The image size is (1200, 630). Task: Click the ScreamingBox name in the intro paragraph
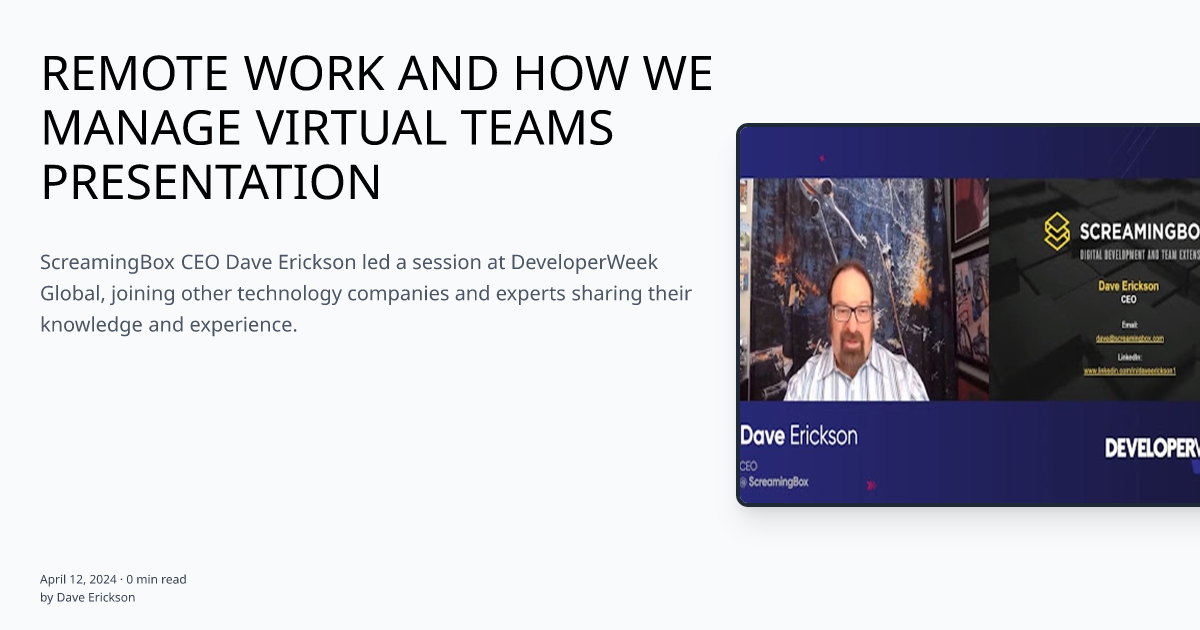(x=100, y=262)
